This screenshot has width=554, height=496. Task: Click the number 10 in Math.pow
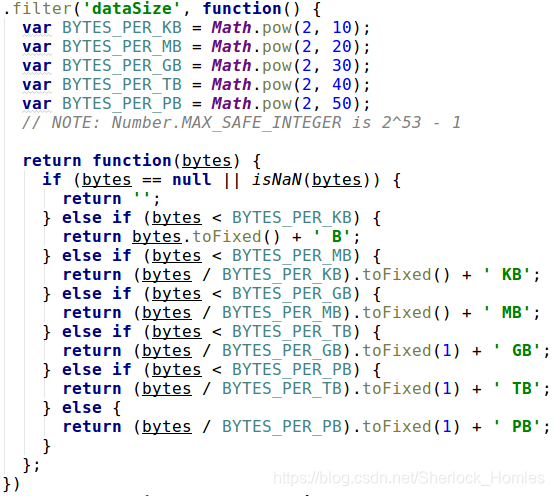tap(342, 28)
